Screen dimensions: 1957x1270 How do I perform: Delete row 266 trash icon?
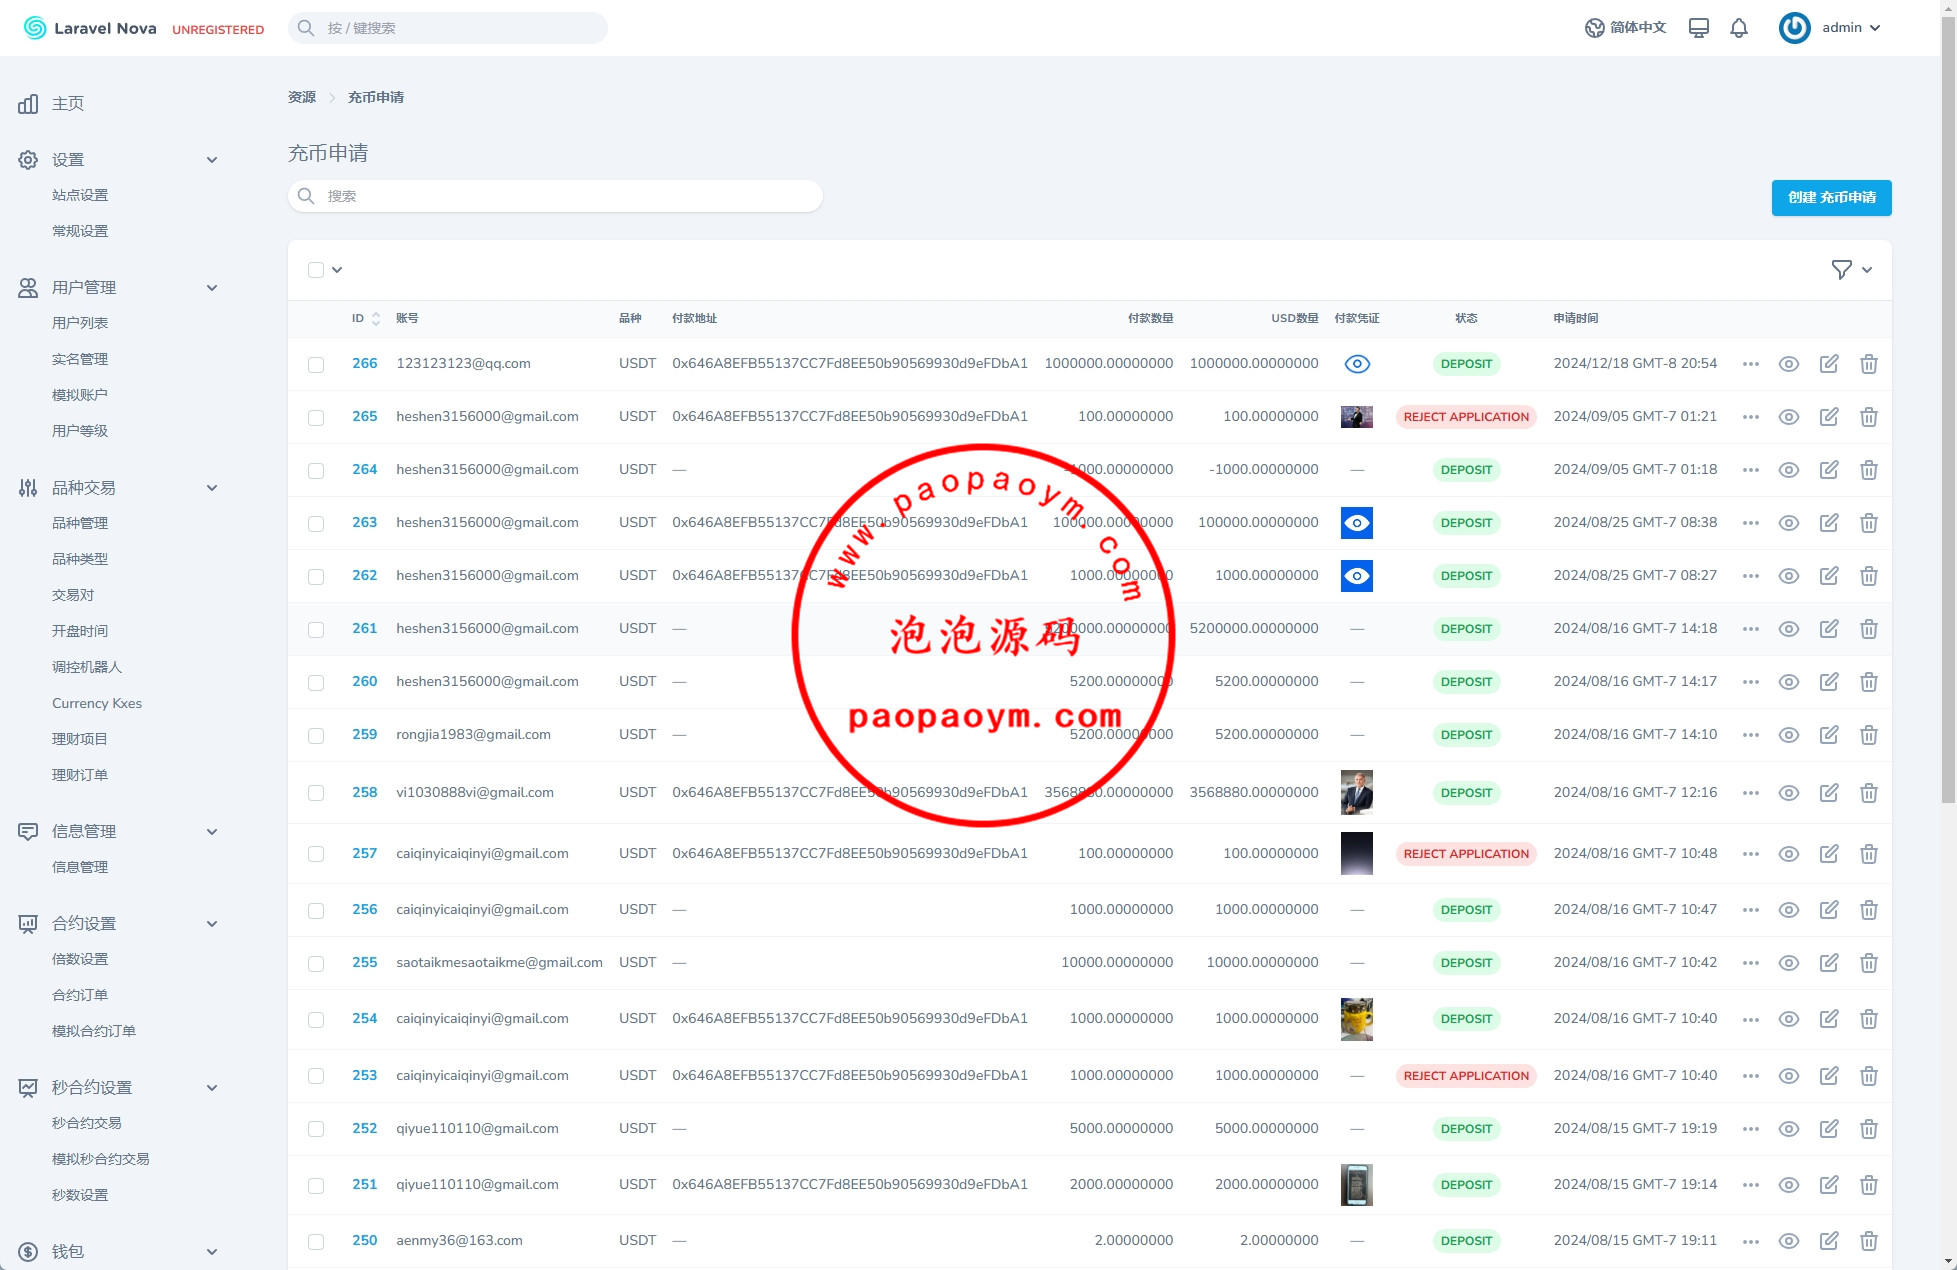coord(1868,364)
